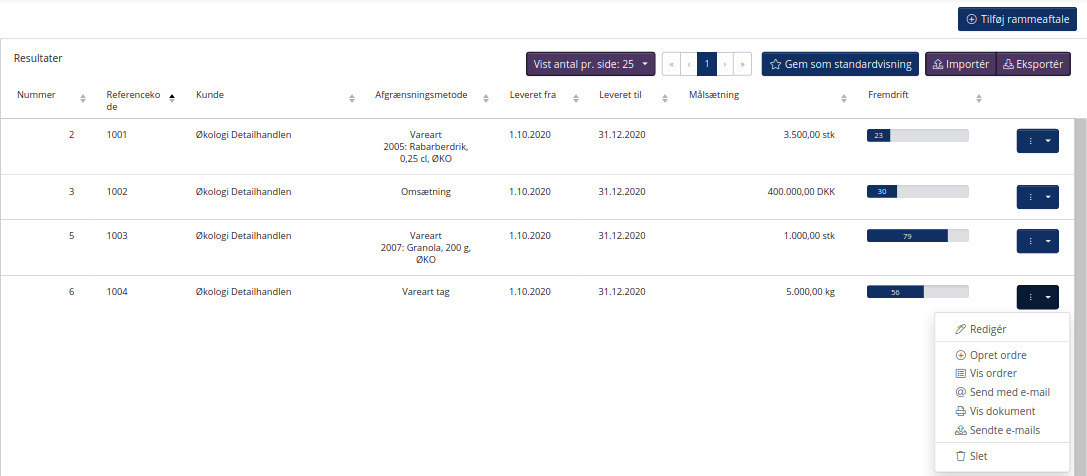
Task: Click Slet in the dropdown menu
Action: [978, 456]
